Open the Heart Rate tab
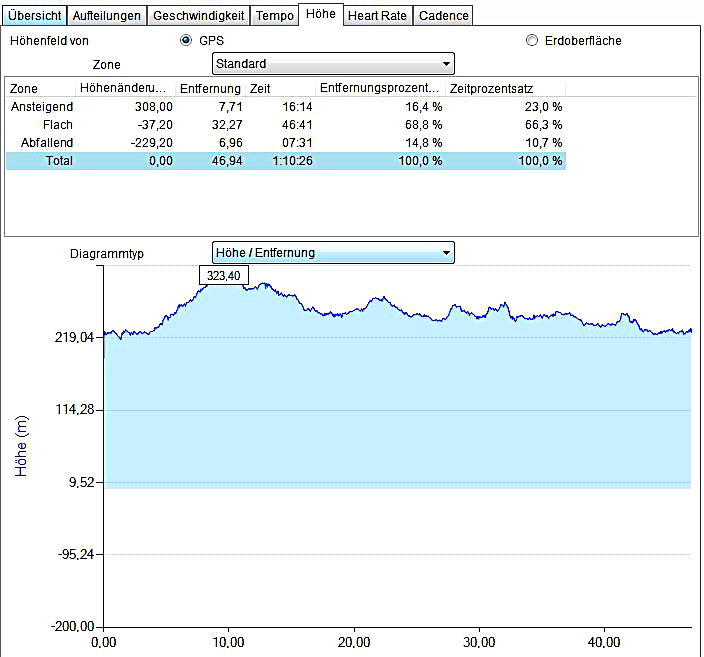Image resolution: width=704 pixels, height=657 pixels. pos(377,16)
